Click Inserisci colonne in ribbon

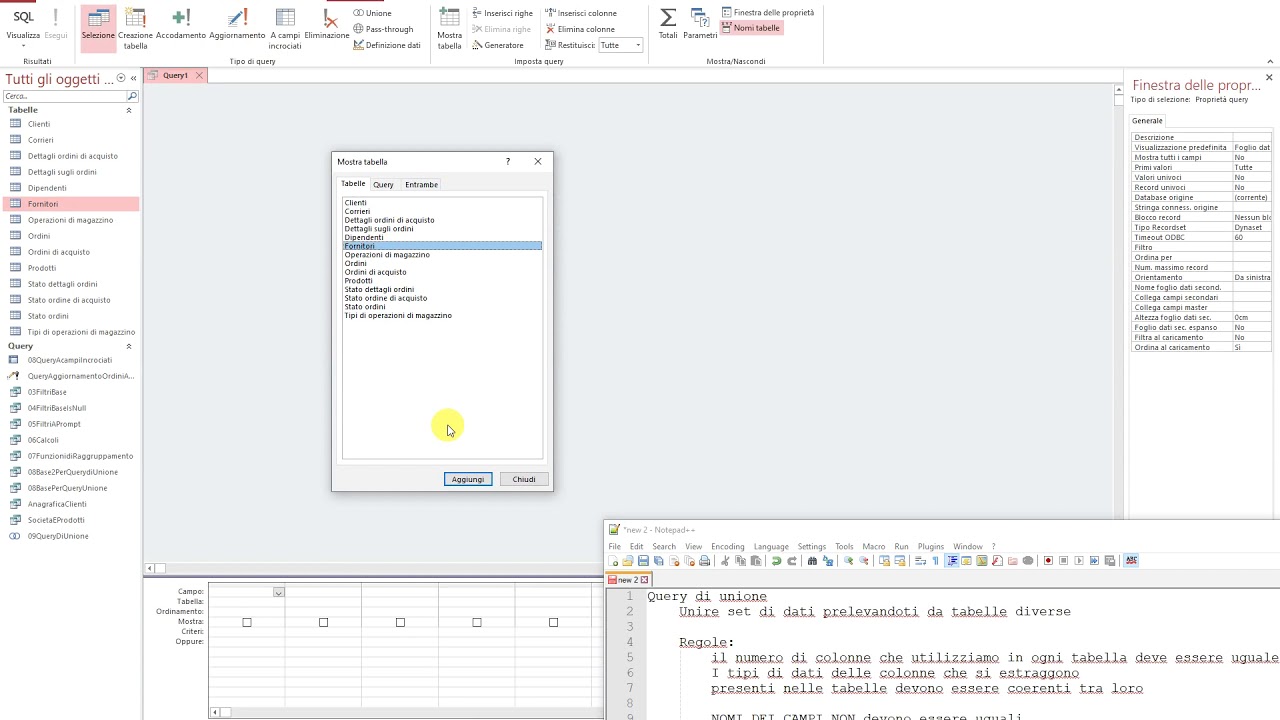581,13
